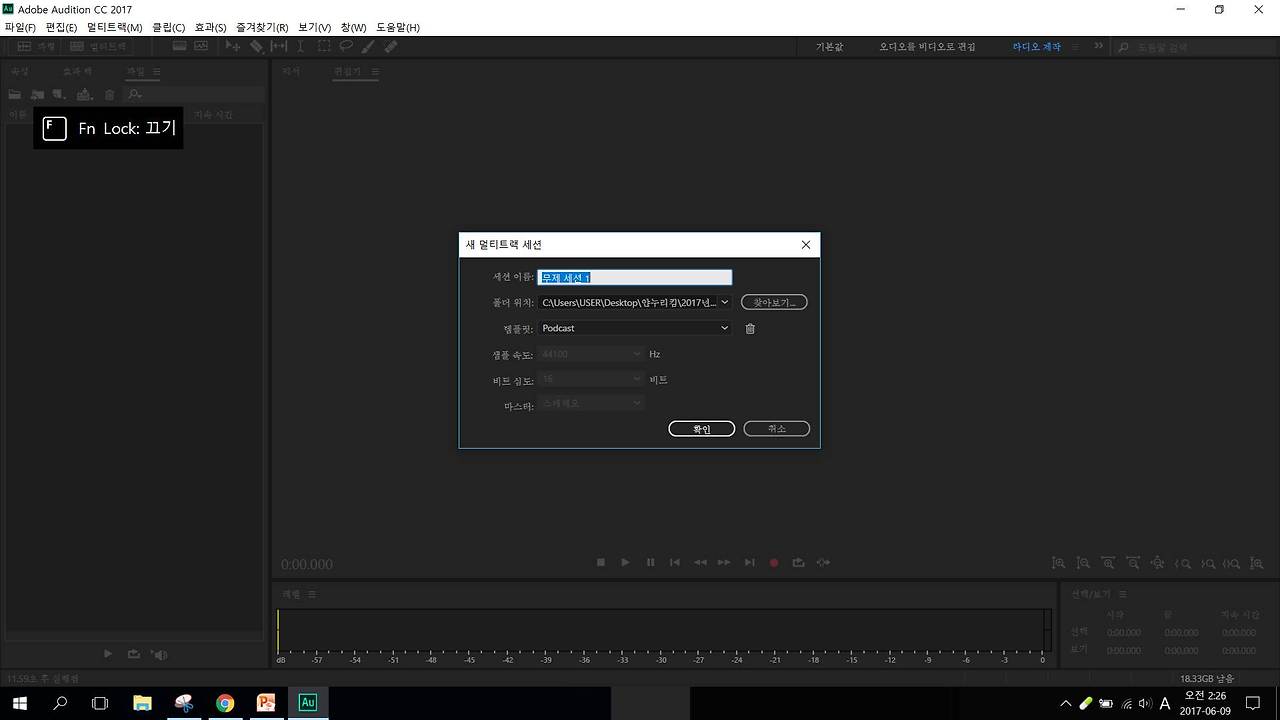
Task: Open the Editor panel menu icon
Action: 374,72
